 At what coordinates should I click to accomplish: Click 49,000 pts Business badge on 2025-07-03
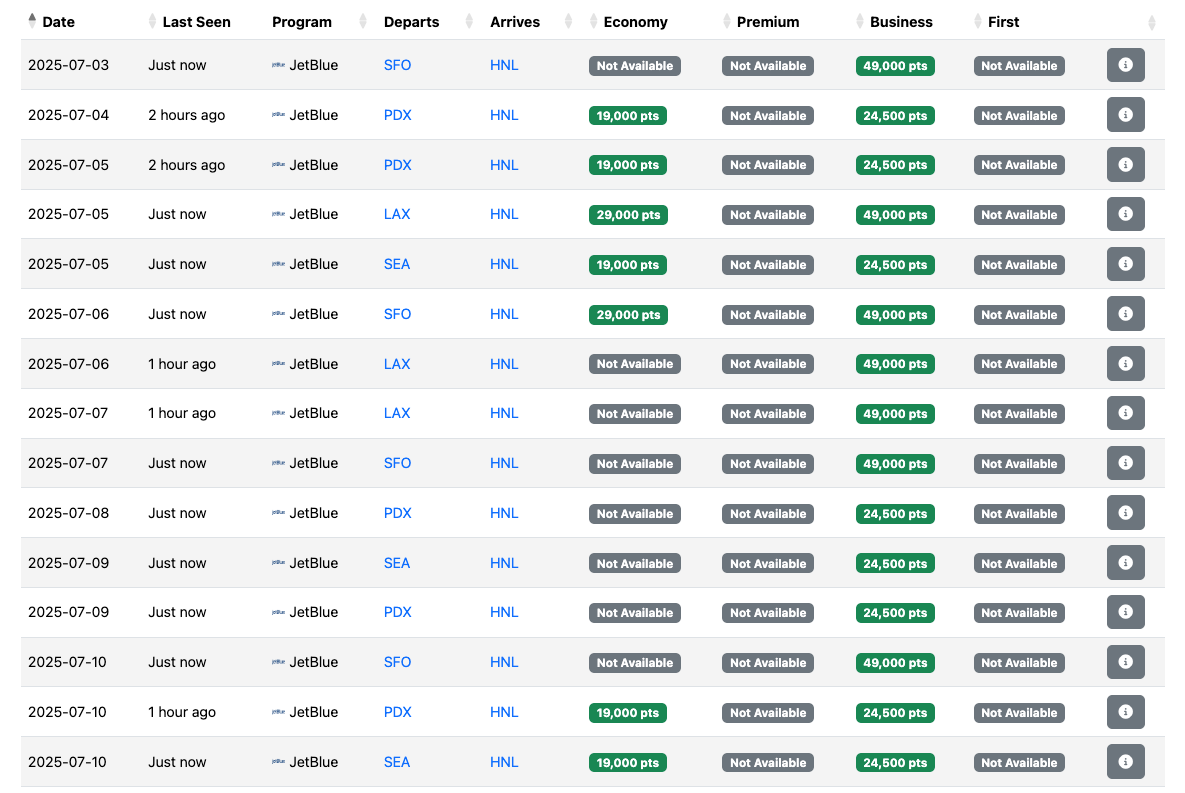[x=895, y=66]
